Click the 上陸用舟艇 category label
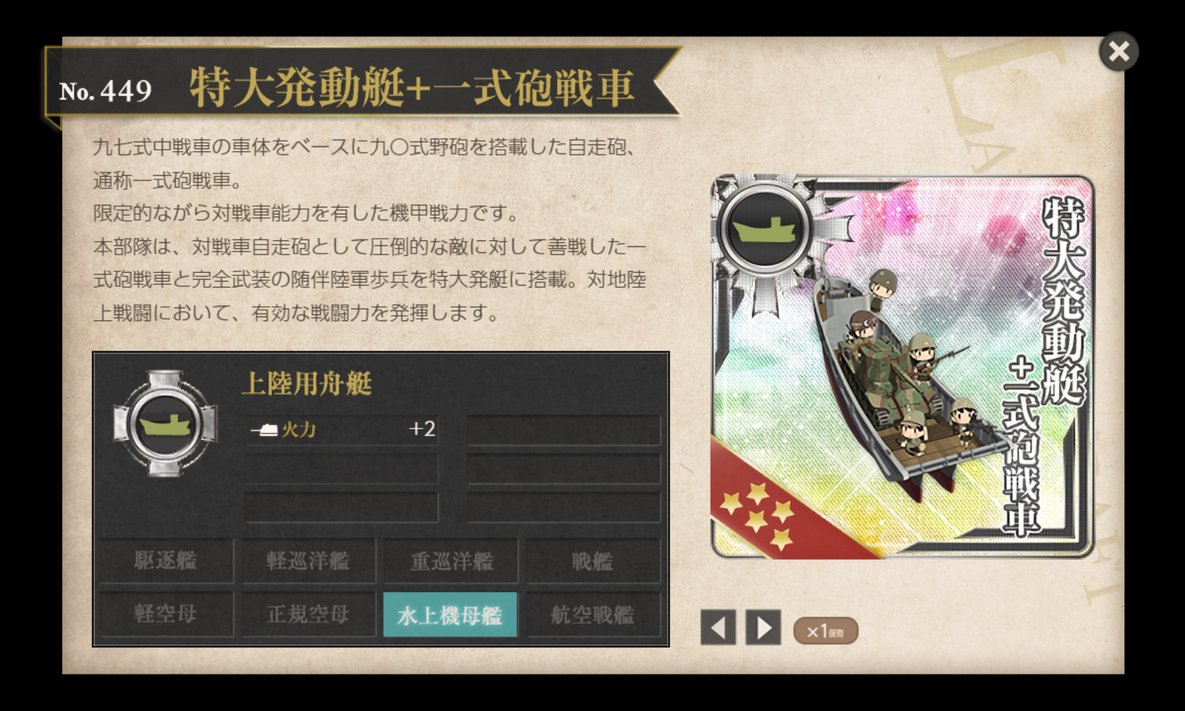 (307, 384)
